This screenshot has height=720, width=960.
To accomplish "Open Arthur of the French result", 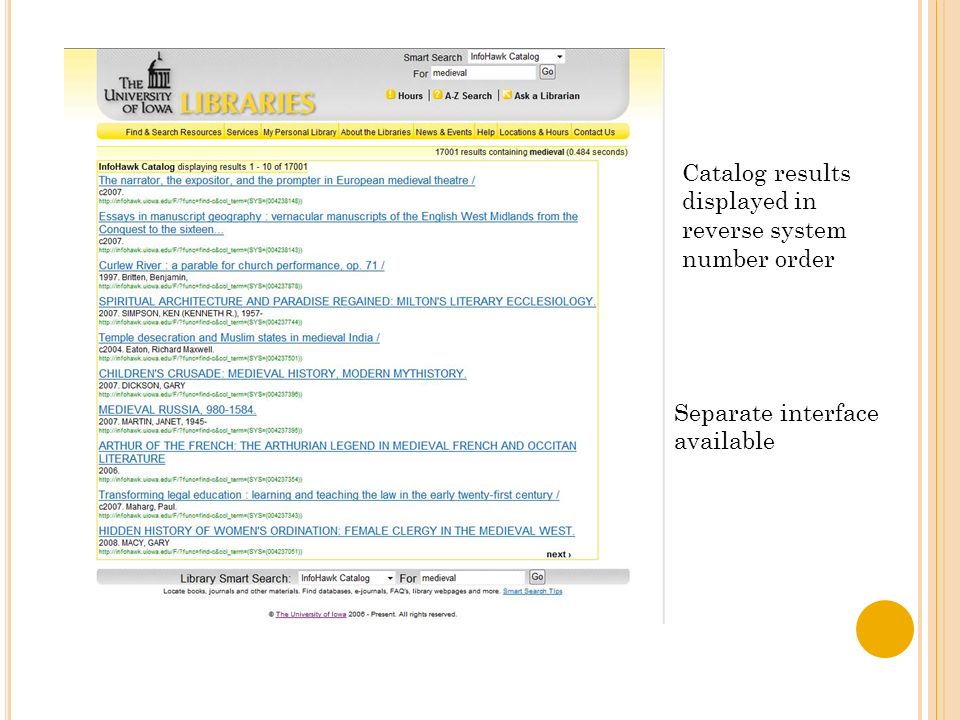I will (337, 452).
